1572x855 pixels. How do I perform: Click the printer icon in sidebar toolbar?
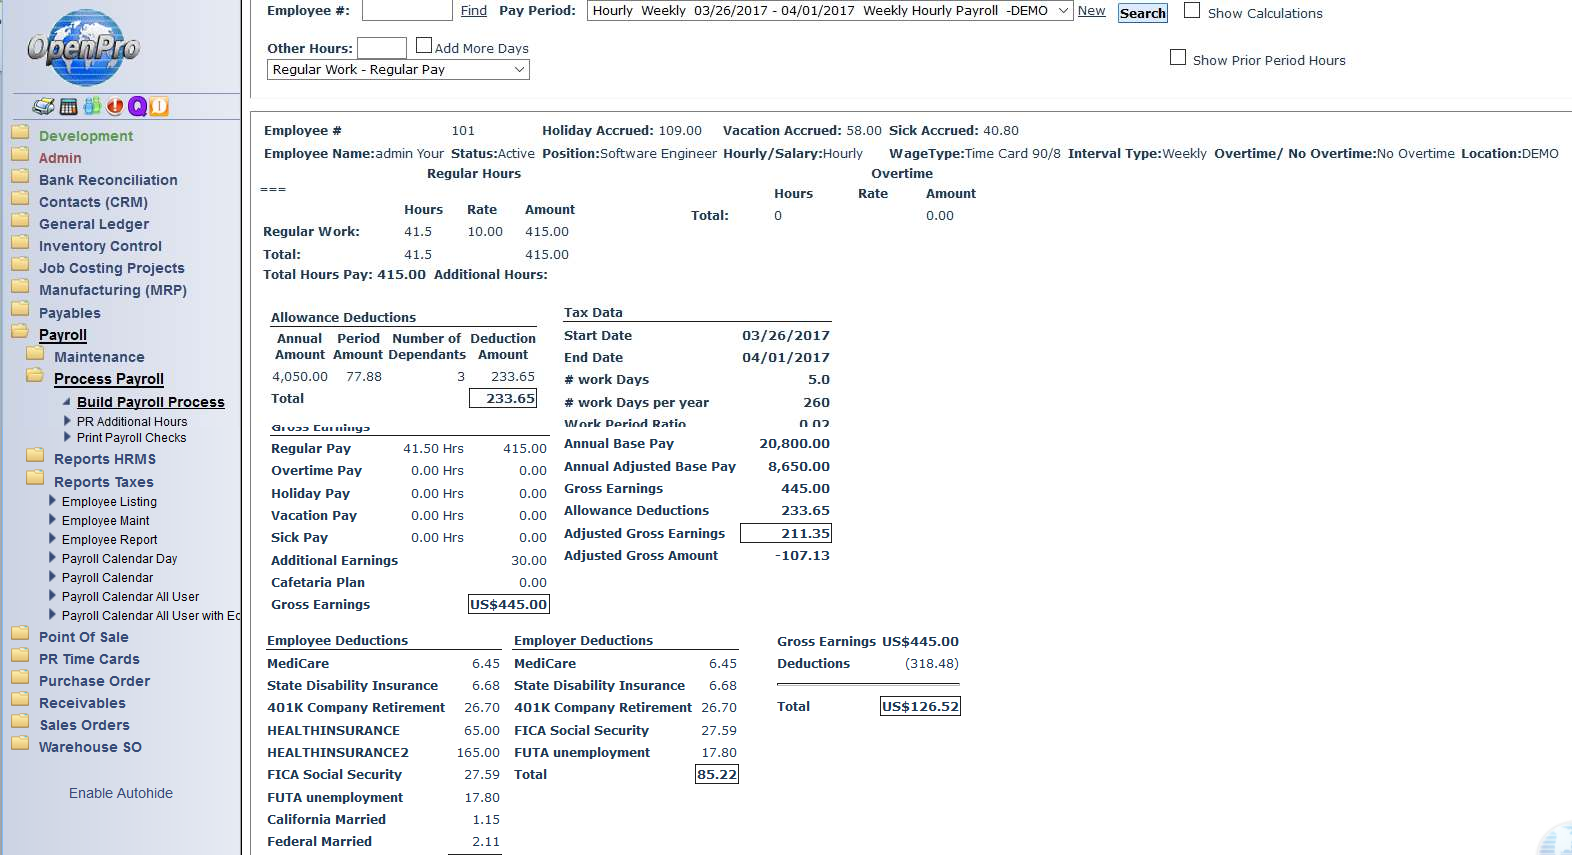pyautogui.click(x=43, y=107)
